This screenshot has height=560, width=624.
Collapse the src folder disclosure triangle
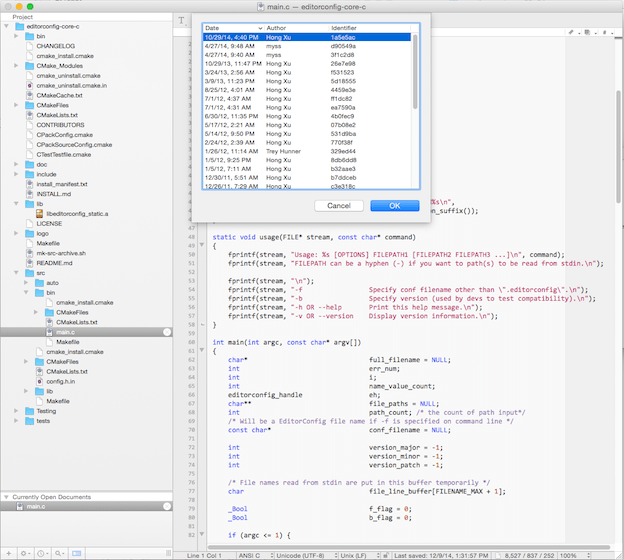click(x=16, y=273)
